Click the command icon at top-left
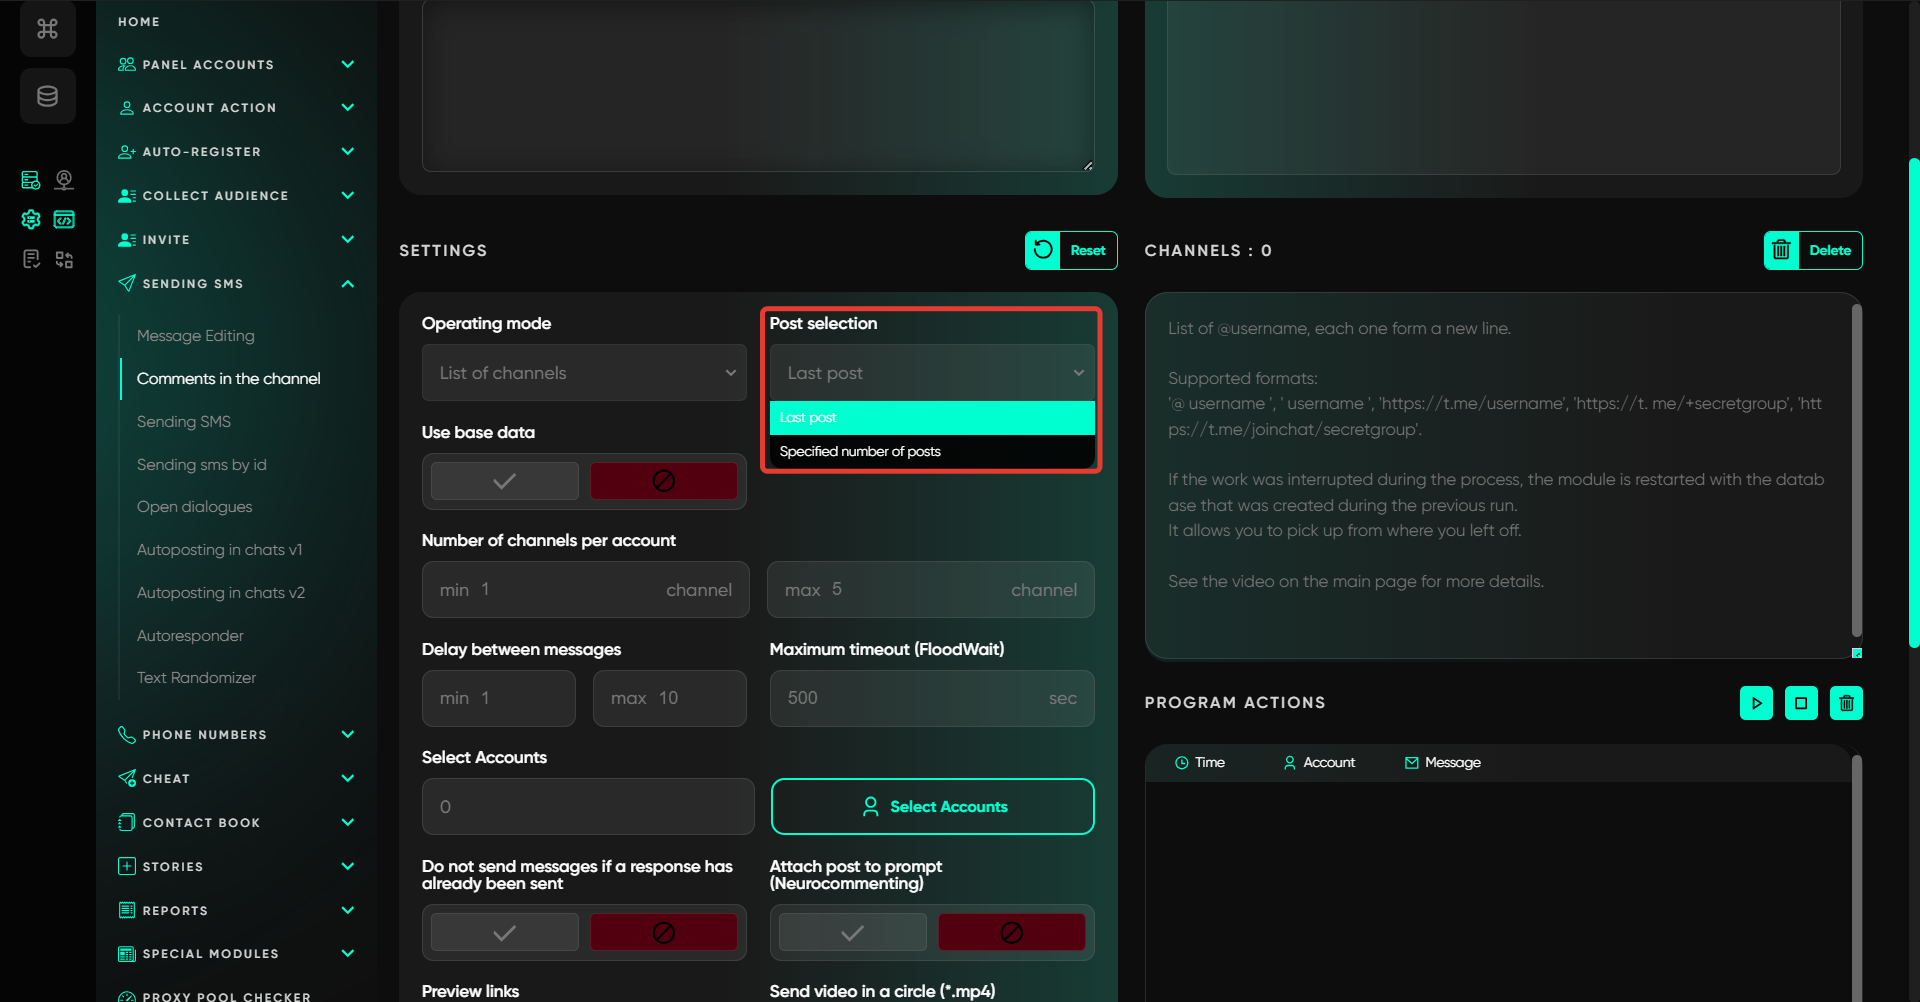This screenshot has height=1002, width=1920. tap(47, 29)
